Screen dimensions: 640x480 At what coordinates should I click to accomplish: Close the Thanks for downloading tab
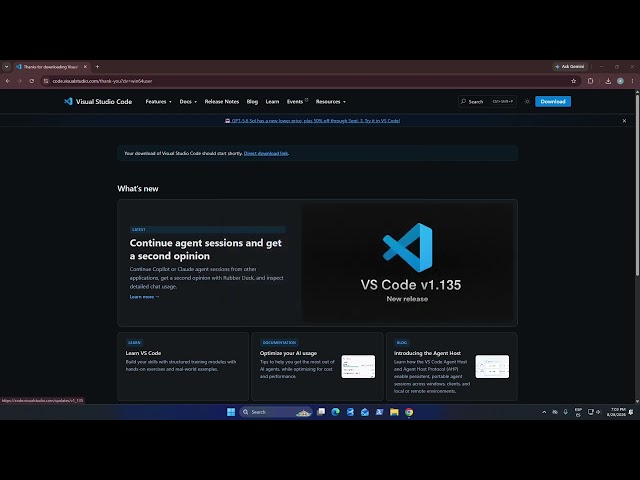pos(85,67)
